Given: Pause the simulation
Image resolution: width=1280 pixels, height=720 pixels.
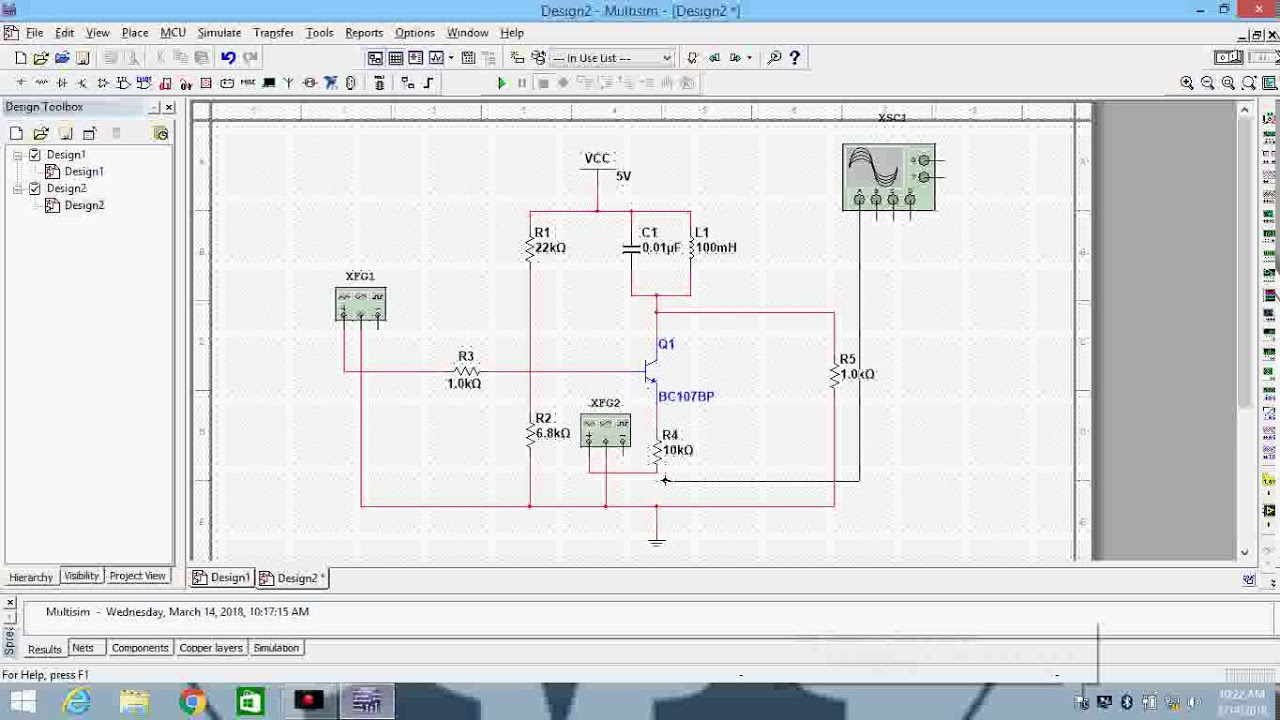Looking at the screenshot, I should point(521,83).
